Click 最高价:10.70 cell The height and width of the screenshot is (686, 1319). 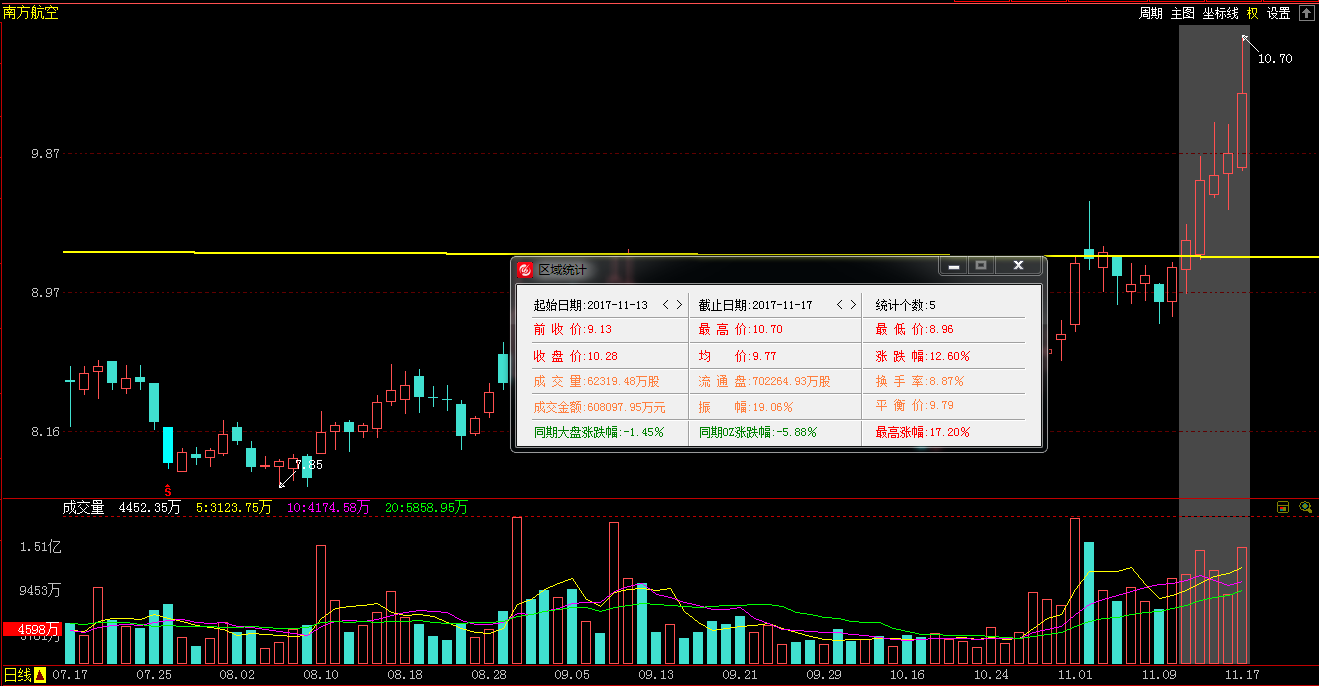pyautogui.click(x=740, y=329)
